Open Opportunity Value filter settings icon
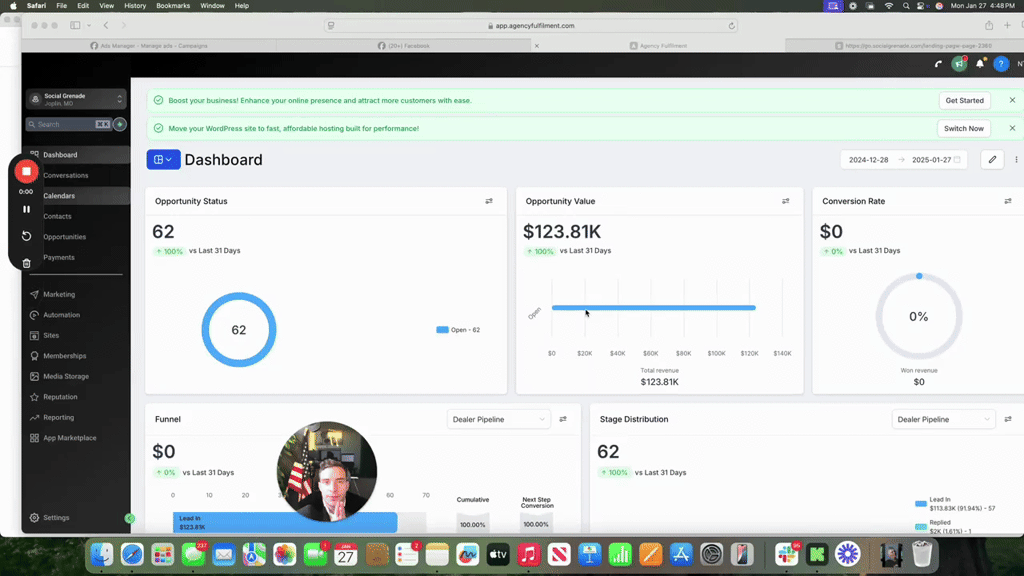The height and width of the screenshot is (576, 1024). (786, 201)
